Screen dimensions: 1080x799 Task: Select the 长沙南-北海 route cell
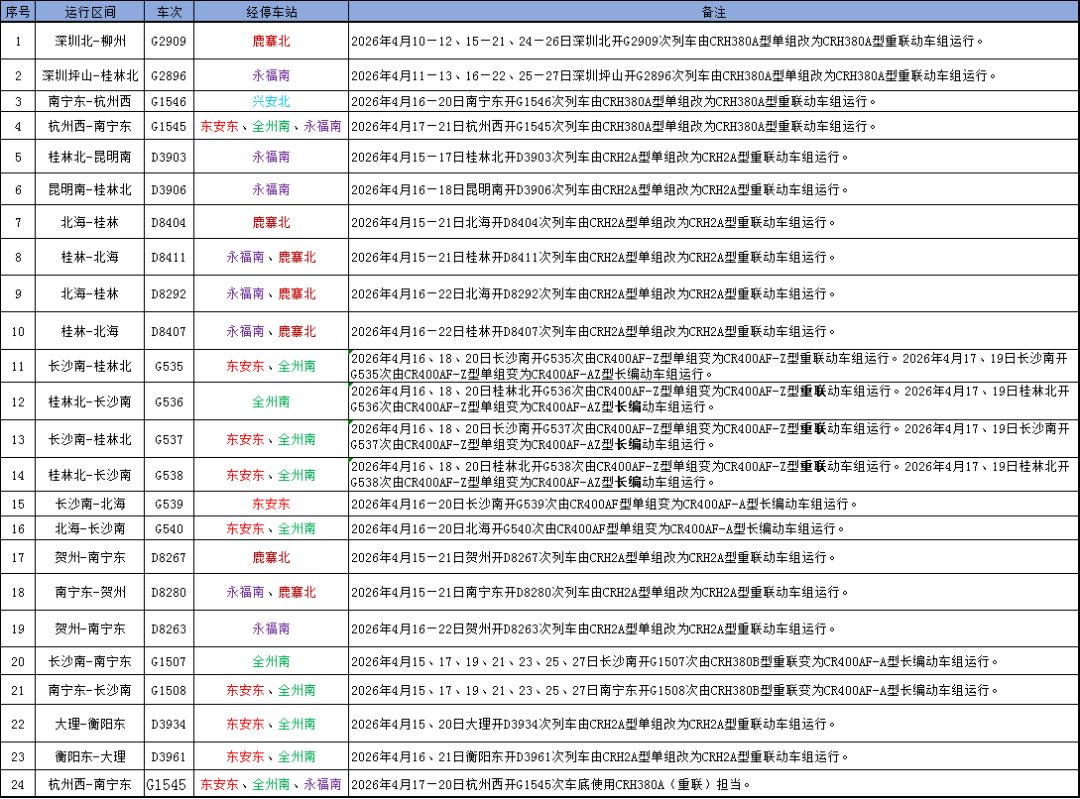point(90,504)
